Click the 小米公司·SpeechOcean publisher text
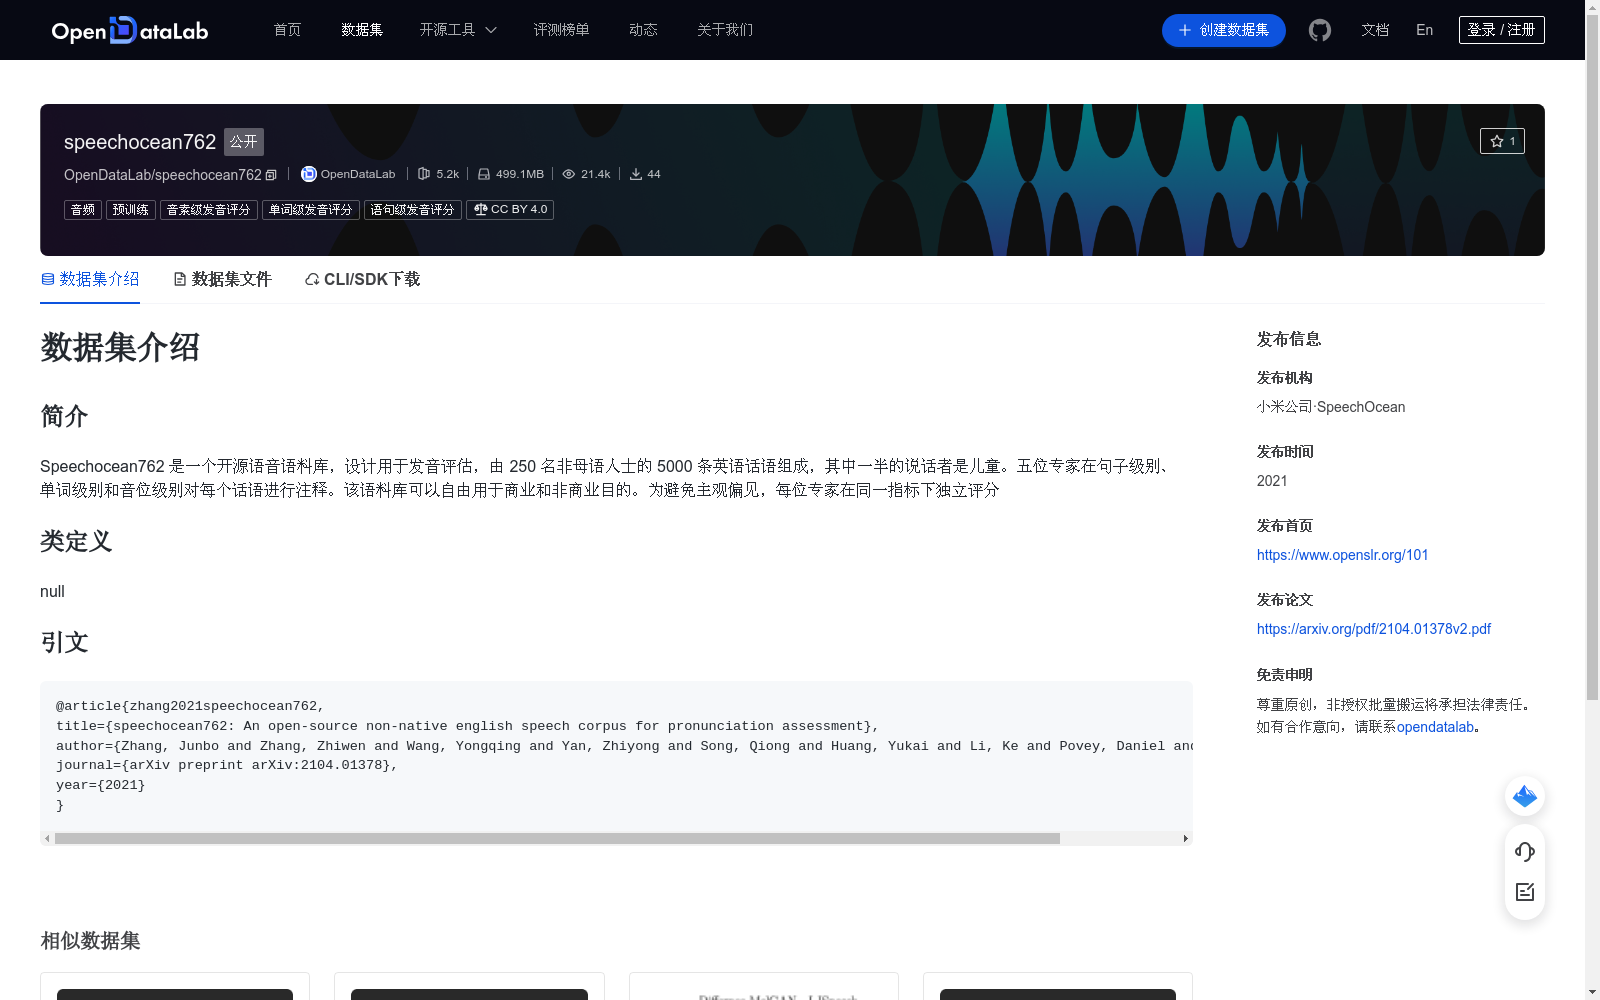 (1331, 407)
